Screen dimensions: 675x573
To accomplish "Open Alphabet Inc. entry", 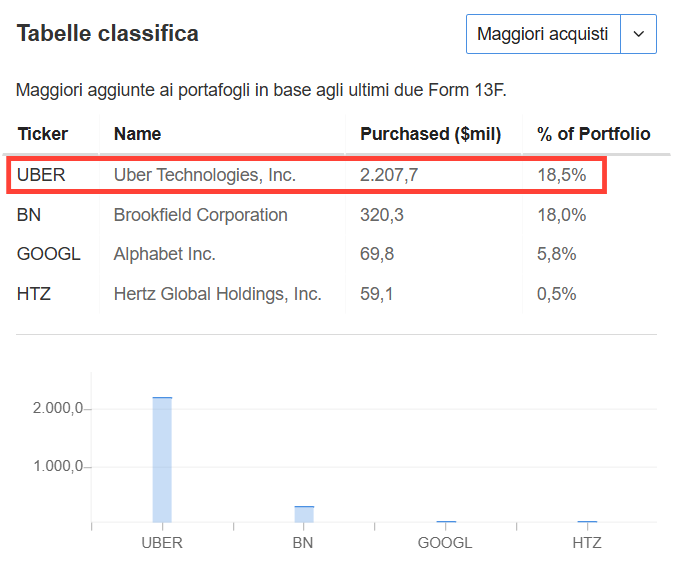I will point(164,254).
